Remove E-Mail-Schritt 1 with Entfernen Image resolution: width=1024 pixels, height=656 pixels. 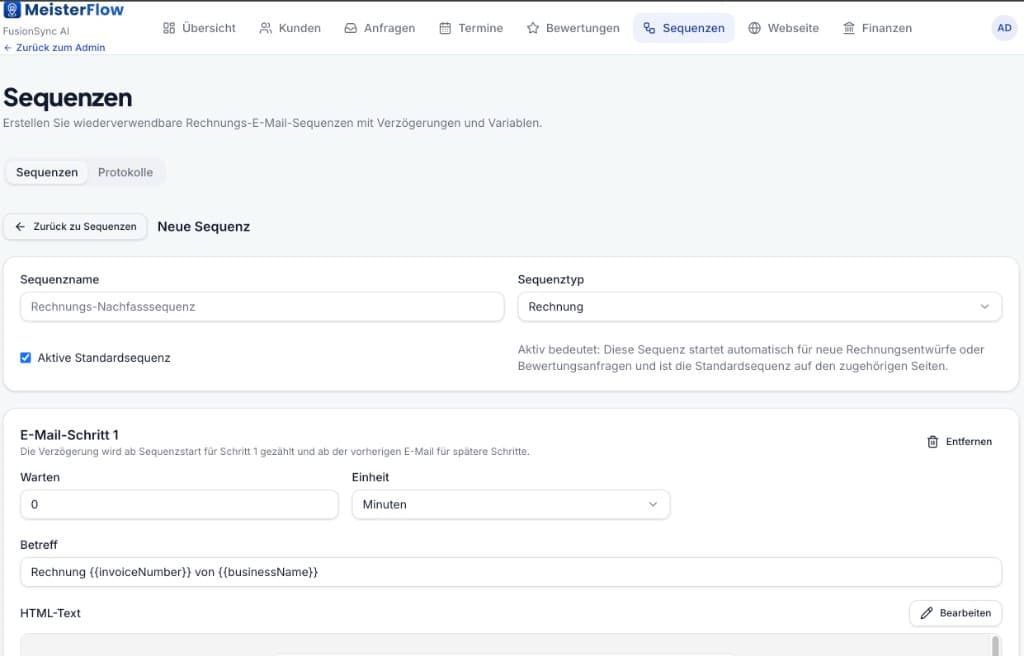959,442
